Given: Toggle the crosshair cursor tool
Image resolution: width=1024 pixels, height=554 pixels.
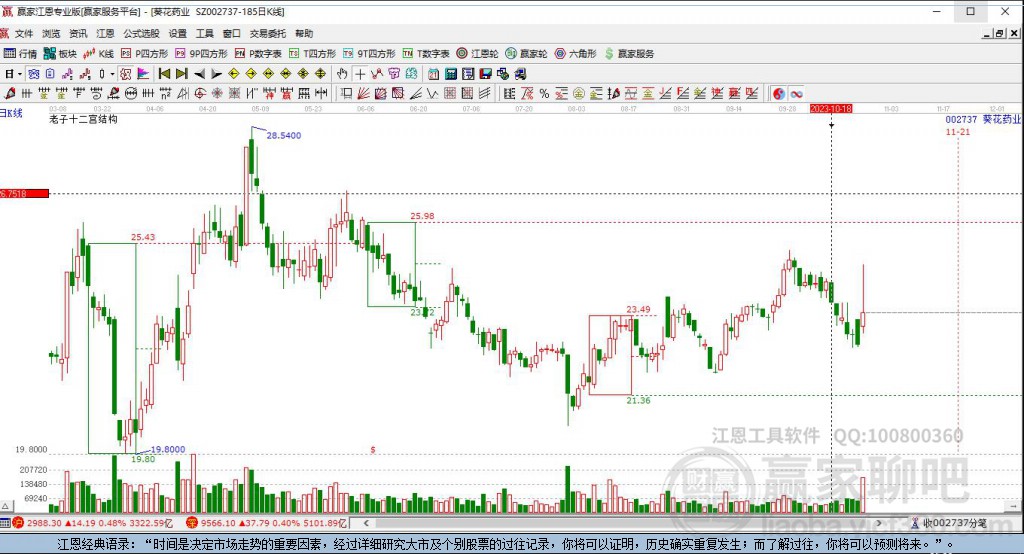Looking at the screenshot, I should point(360,74).
